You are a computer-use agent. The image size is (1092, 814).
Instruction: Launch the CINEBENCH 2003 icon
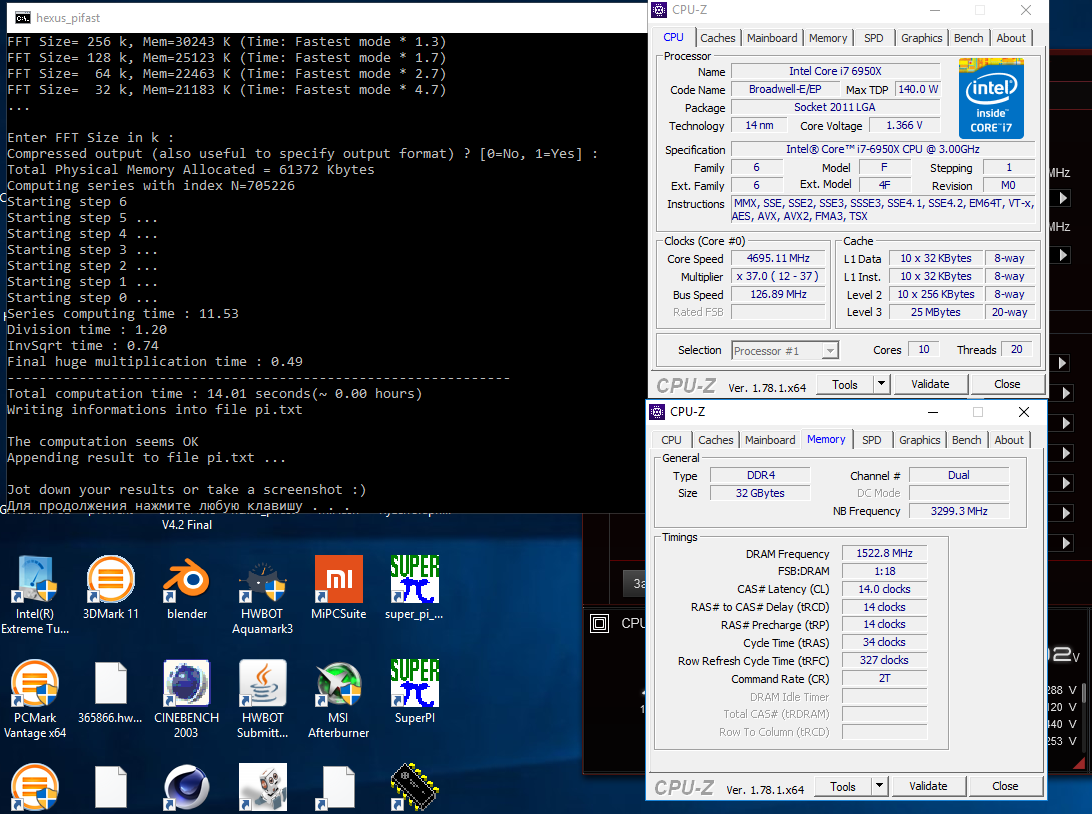click(x=187, y=698)
